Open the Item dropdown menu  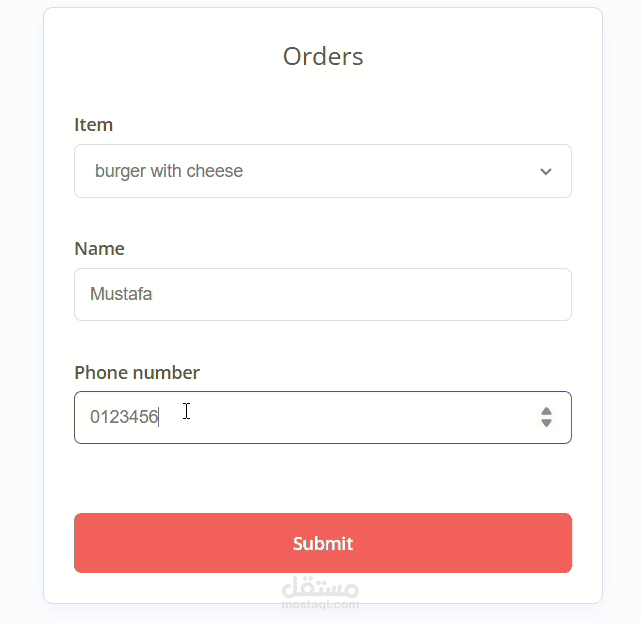point(322,171)
